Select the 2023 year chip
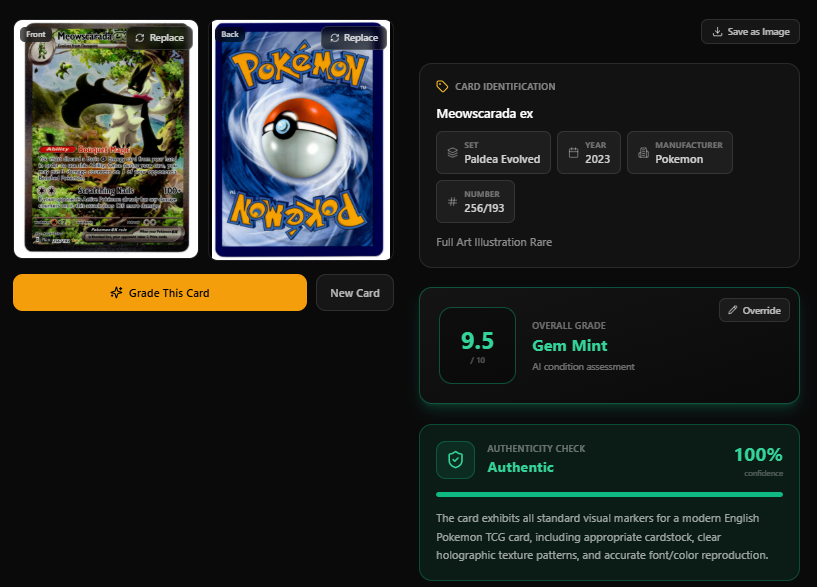This screenshot has height=587, width=817. 589,153
